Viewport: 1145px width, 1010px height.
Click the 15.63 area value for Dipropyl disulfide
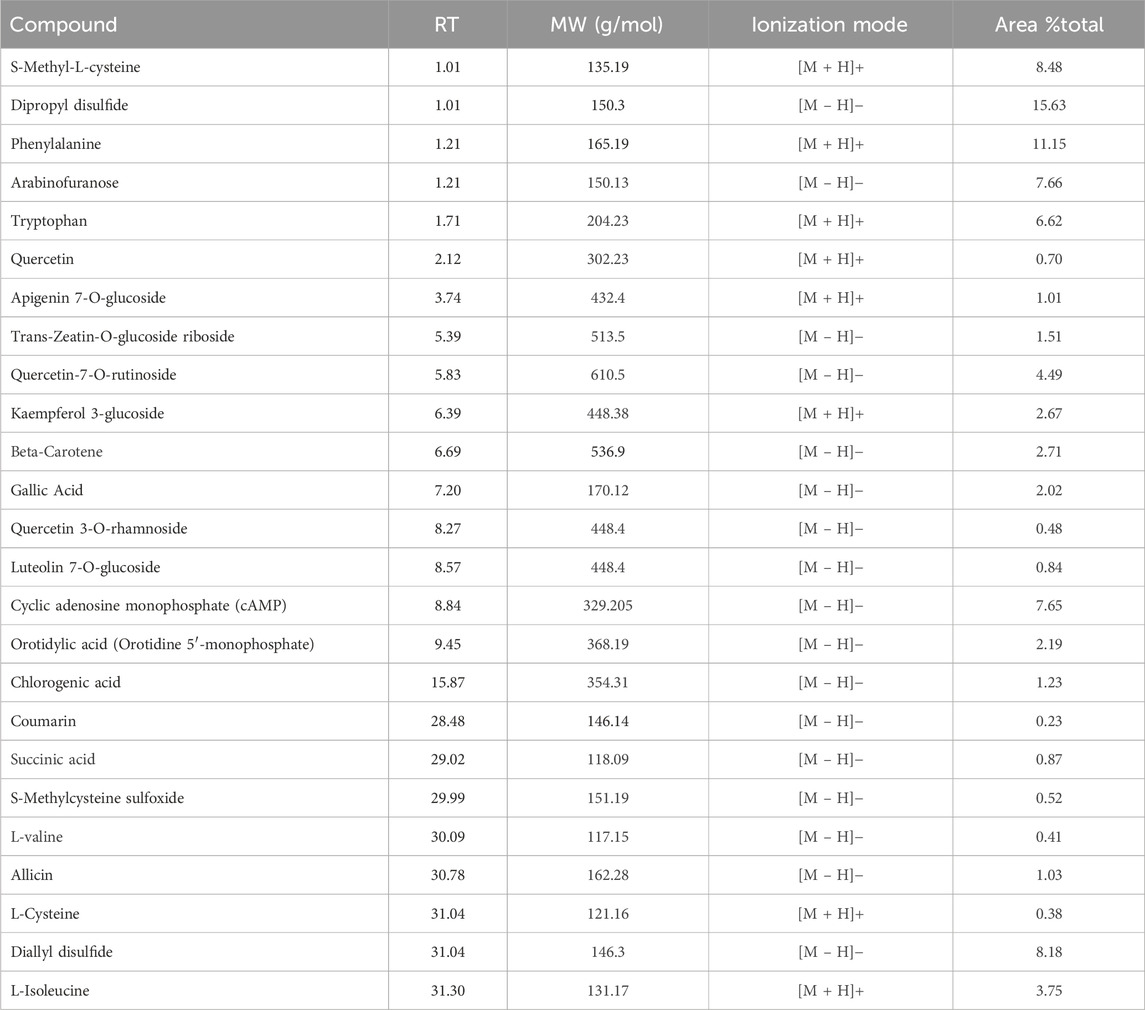tap(1048, 106)
